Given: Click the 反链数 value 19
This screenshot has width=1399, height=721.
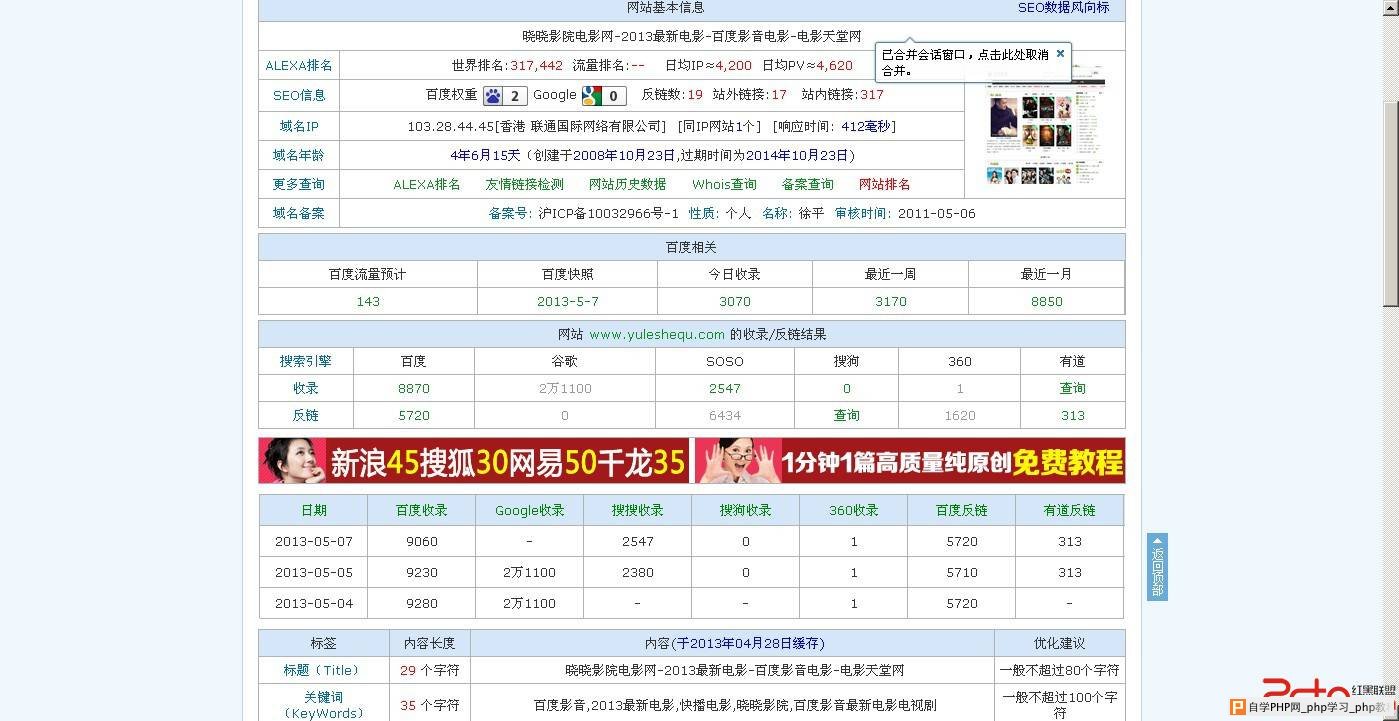Looking at the screenshot, I should coord(695,95).
